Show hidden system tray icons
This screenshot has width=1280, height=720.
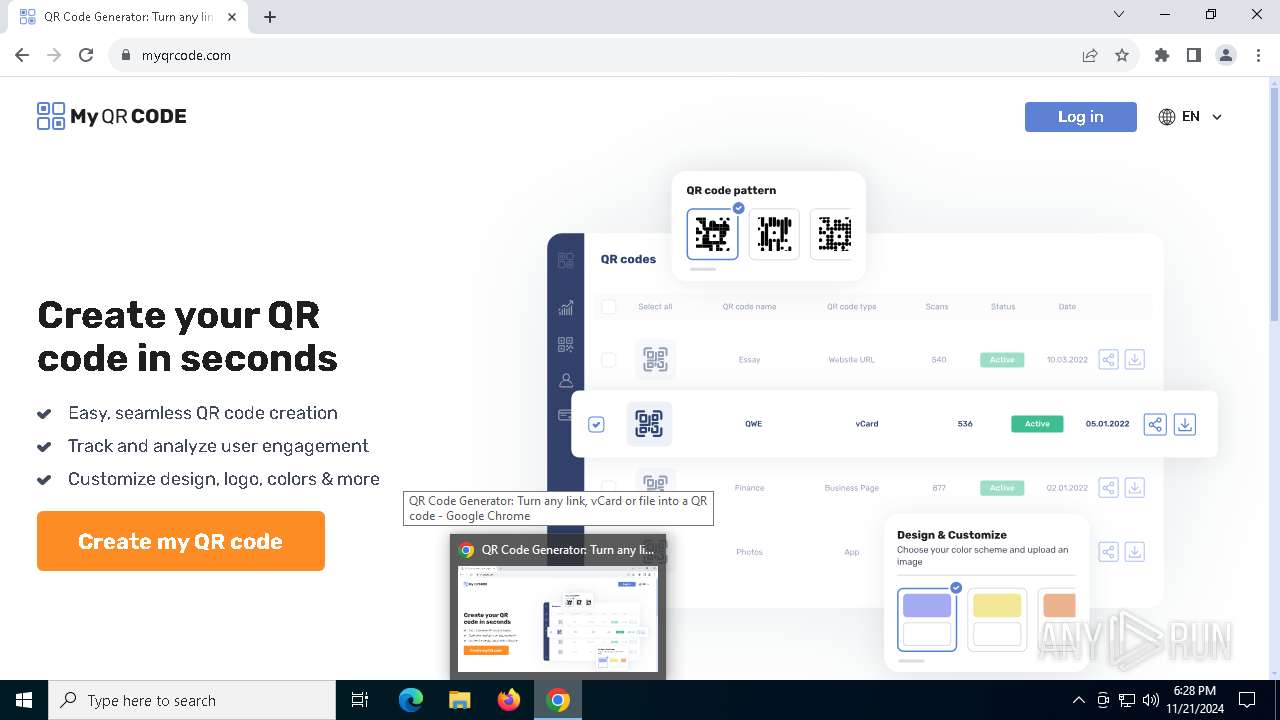[1078, 700]
